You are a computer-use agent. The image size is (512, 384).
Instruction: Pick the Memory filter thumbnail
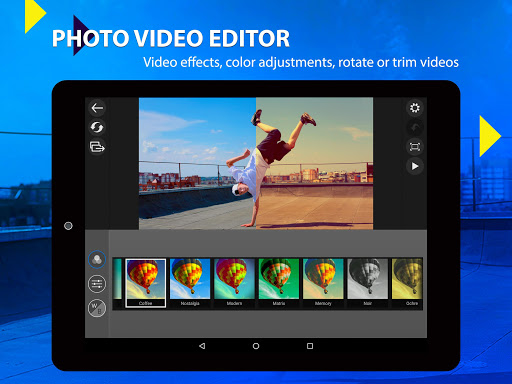(x=323, y=283)
